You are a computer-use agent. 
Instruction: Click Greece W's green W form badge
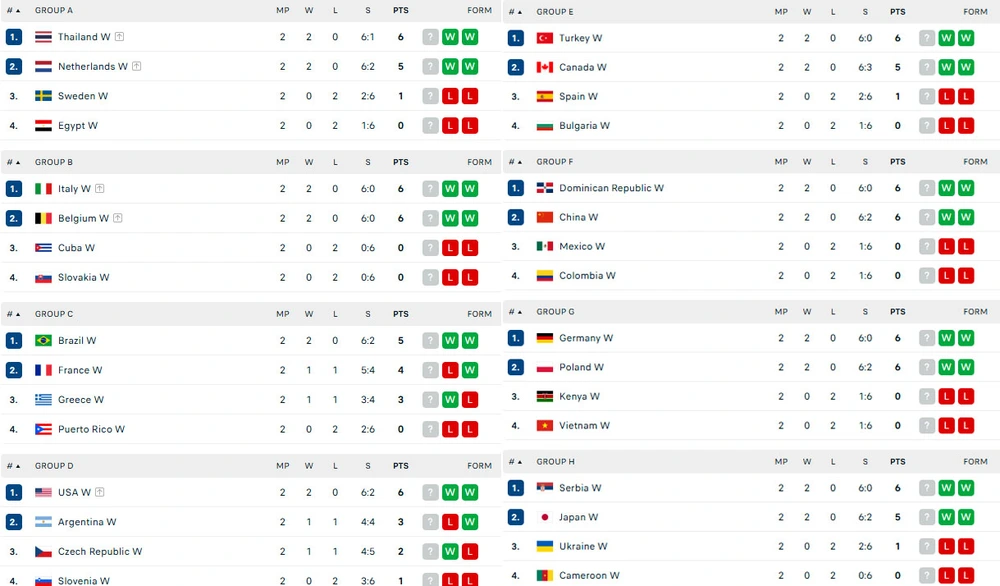(450, 400)
